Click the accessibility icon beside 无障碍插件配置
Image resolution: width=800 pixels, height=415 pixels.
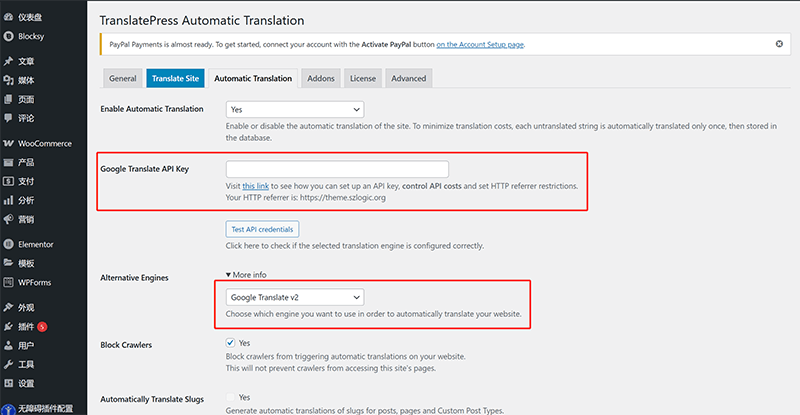(x=8, y=409)
